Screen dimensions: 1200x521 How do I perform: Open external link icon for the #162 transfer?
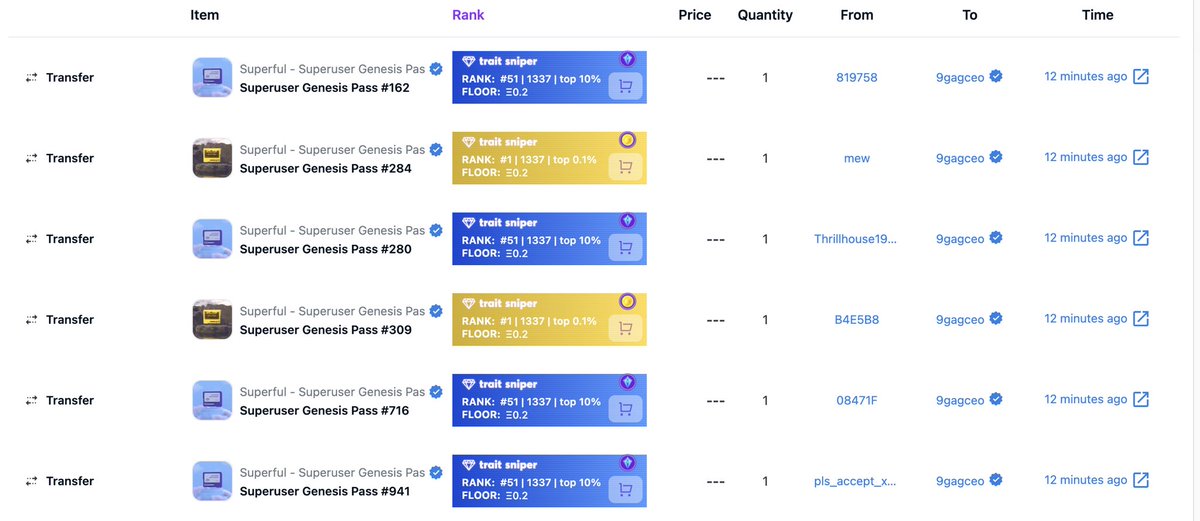[x=1141, y=77]
